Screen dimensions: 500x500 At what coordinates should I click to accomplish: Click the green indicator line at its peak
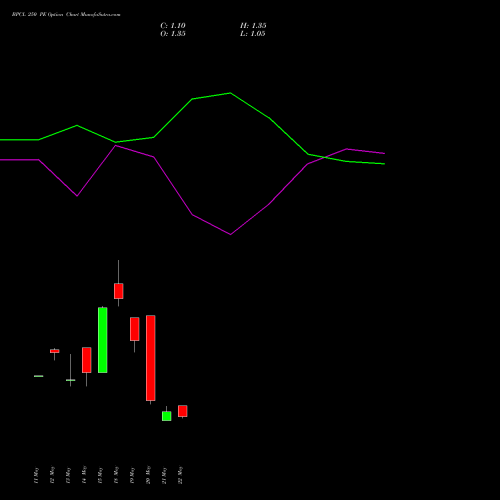[x=230, y=93]
